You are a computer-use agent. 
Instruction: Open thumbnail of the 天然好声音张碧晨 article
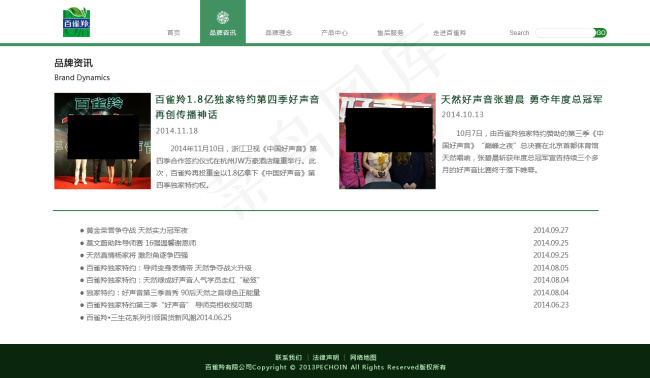click(387, 141)
